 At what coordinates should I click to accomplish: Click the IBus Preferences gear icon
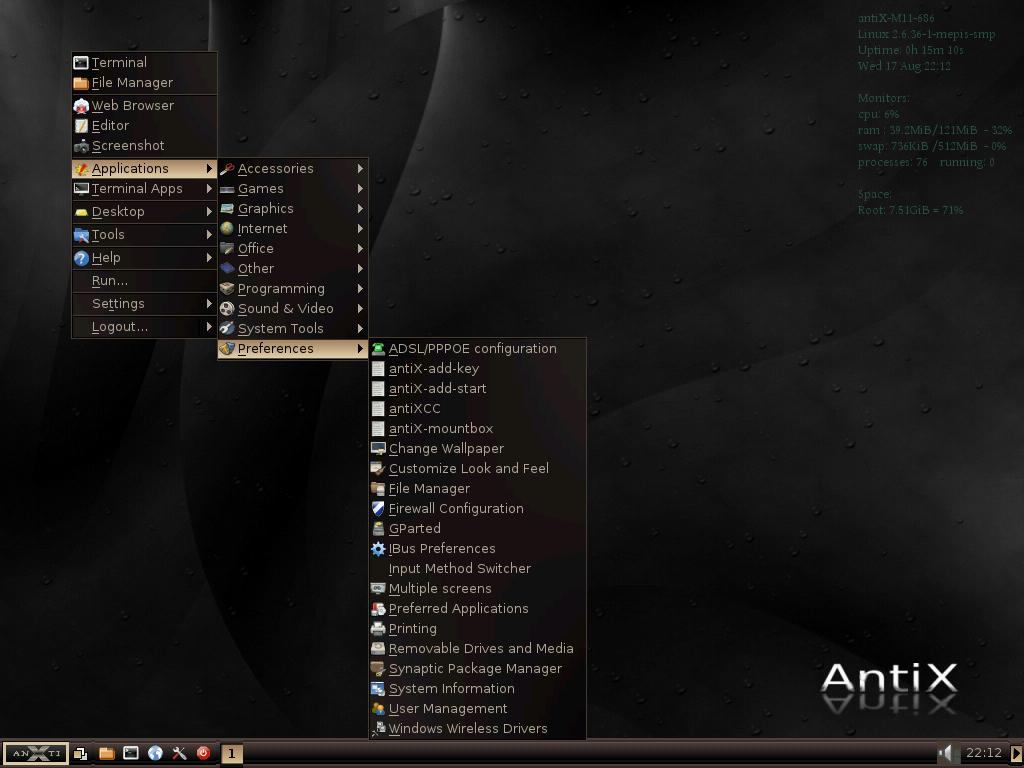click(x=378, y=549)
